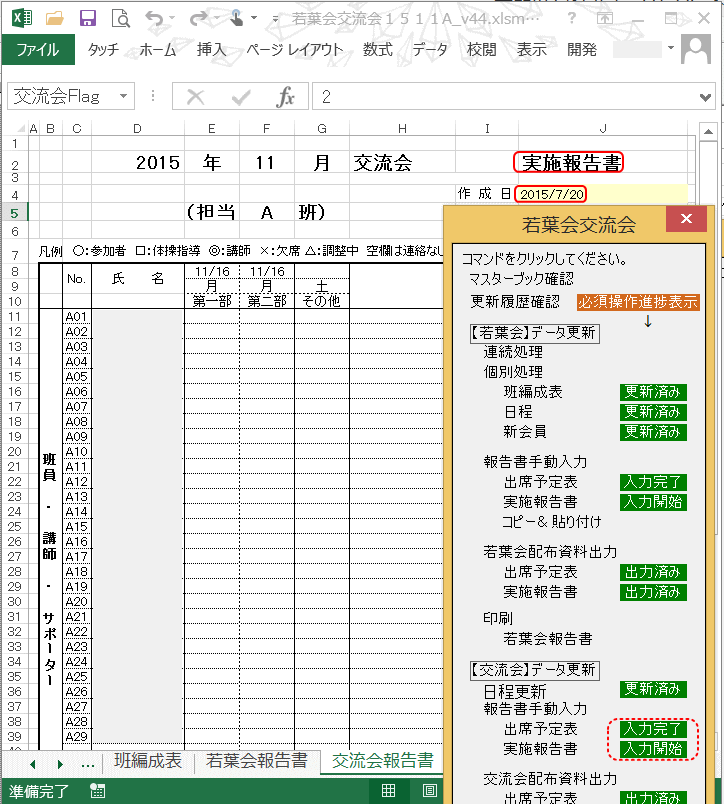Viewport: 724px width, 804px height.
Task: Click 班編成表 under 個別処理
Action: click(533, 392)
